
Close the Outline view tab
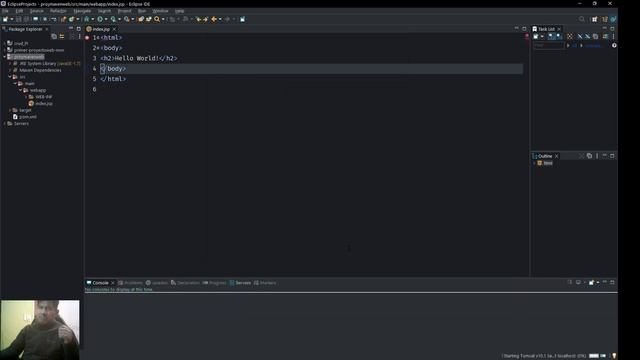[556, 156]
